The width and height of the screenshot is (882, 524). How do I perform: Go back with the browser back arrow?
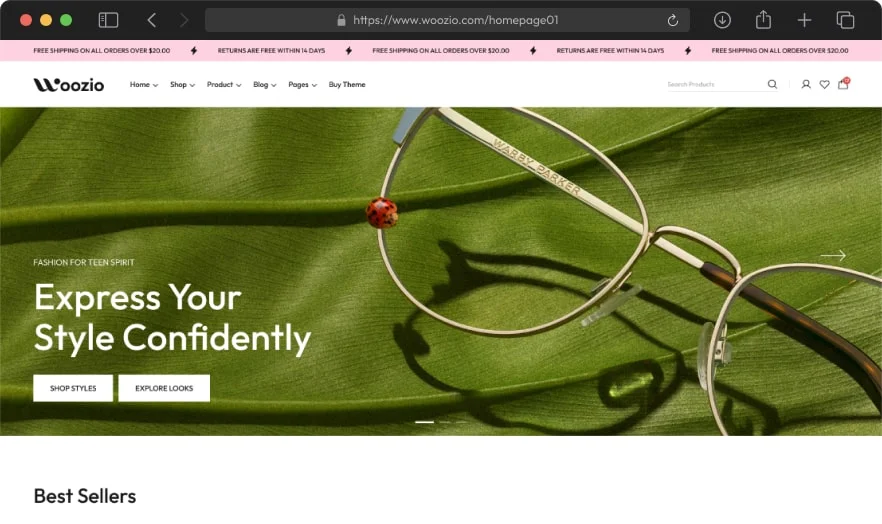click(152, 20)
